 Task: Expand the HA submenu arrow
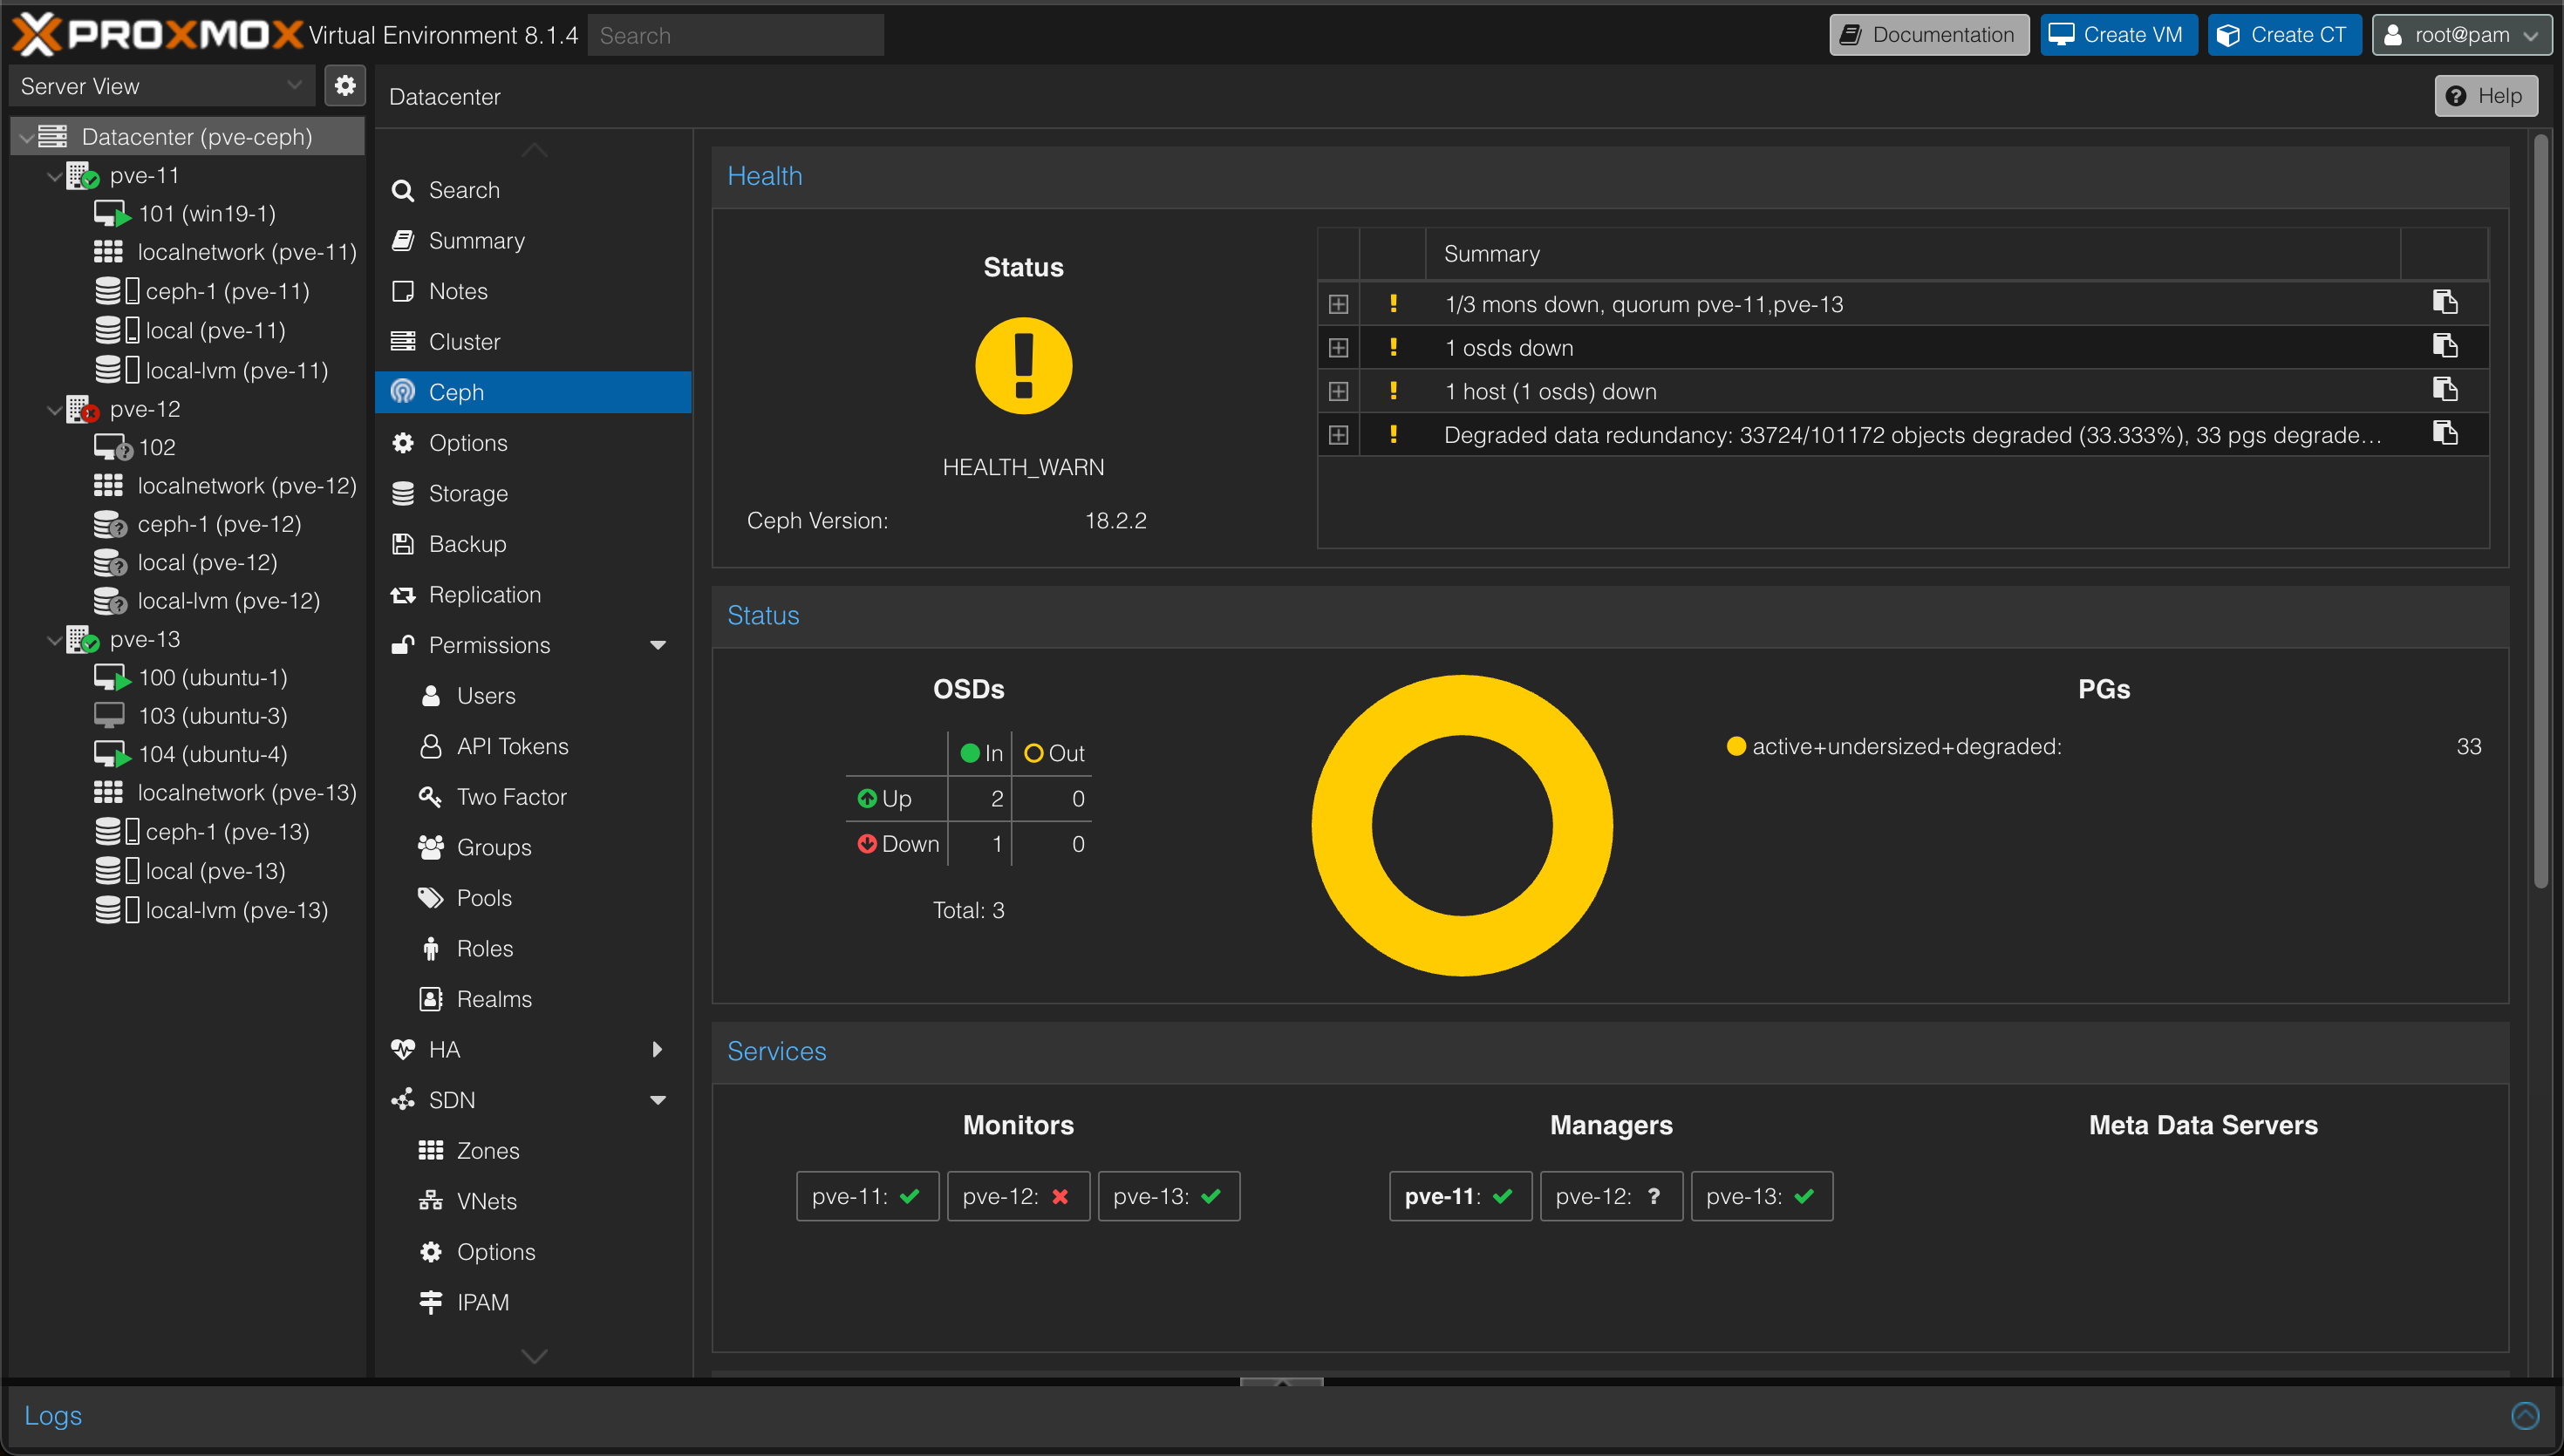(x=657, y=1049)
